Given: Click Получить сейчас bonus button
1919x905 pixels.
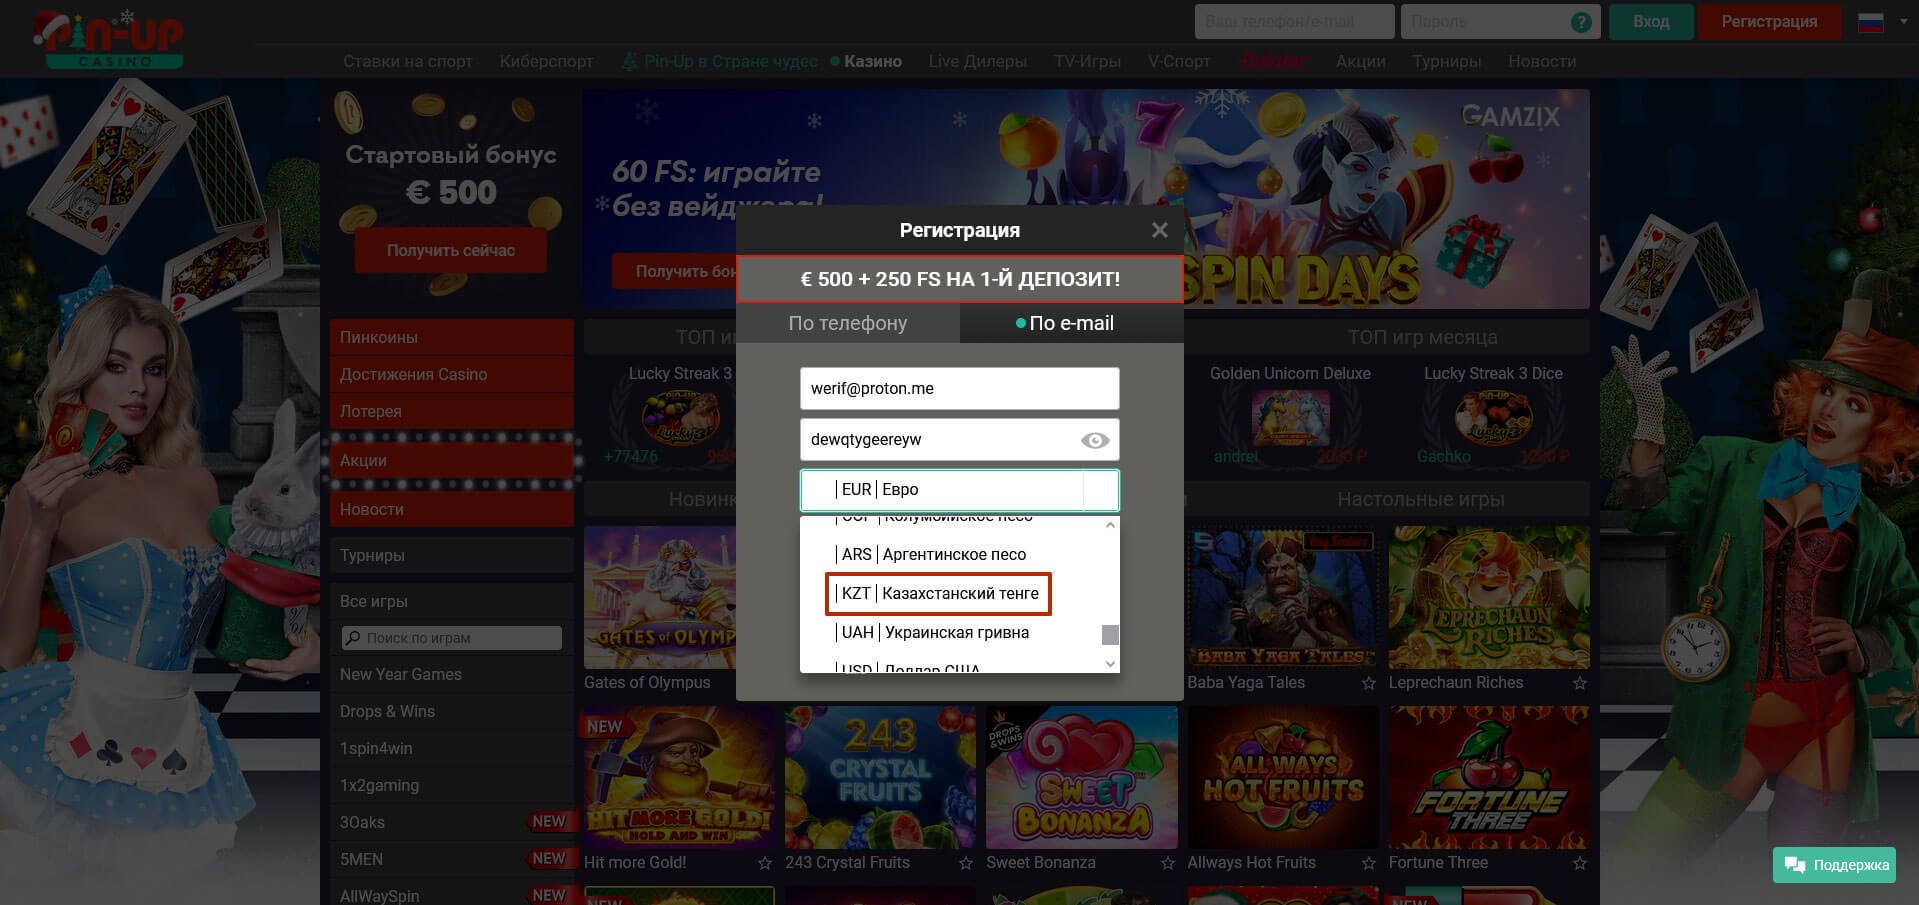Looking at the screenshot, I should [x=451, y=250].
